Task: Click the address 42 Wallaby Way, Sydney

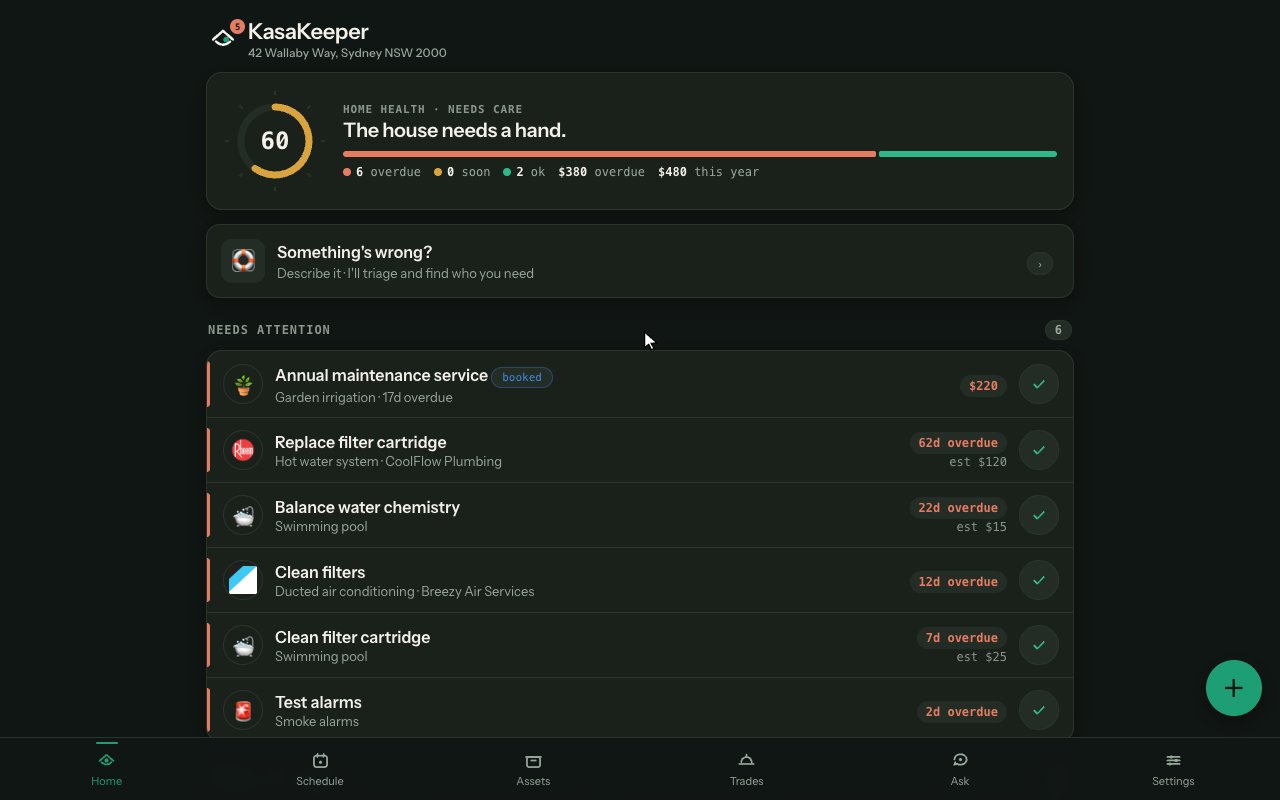Action: pos(347,53)
